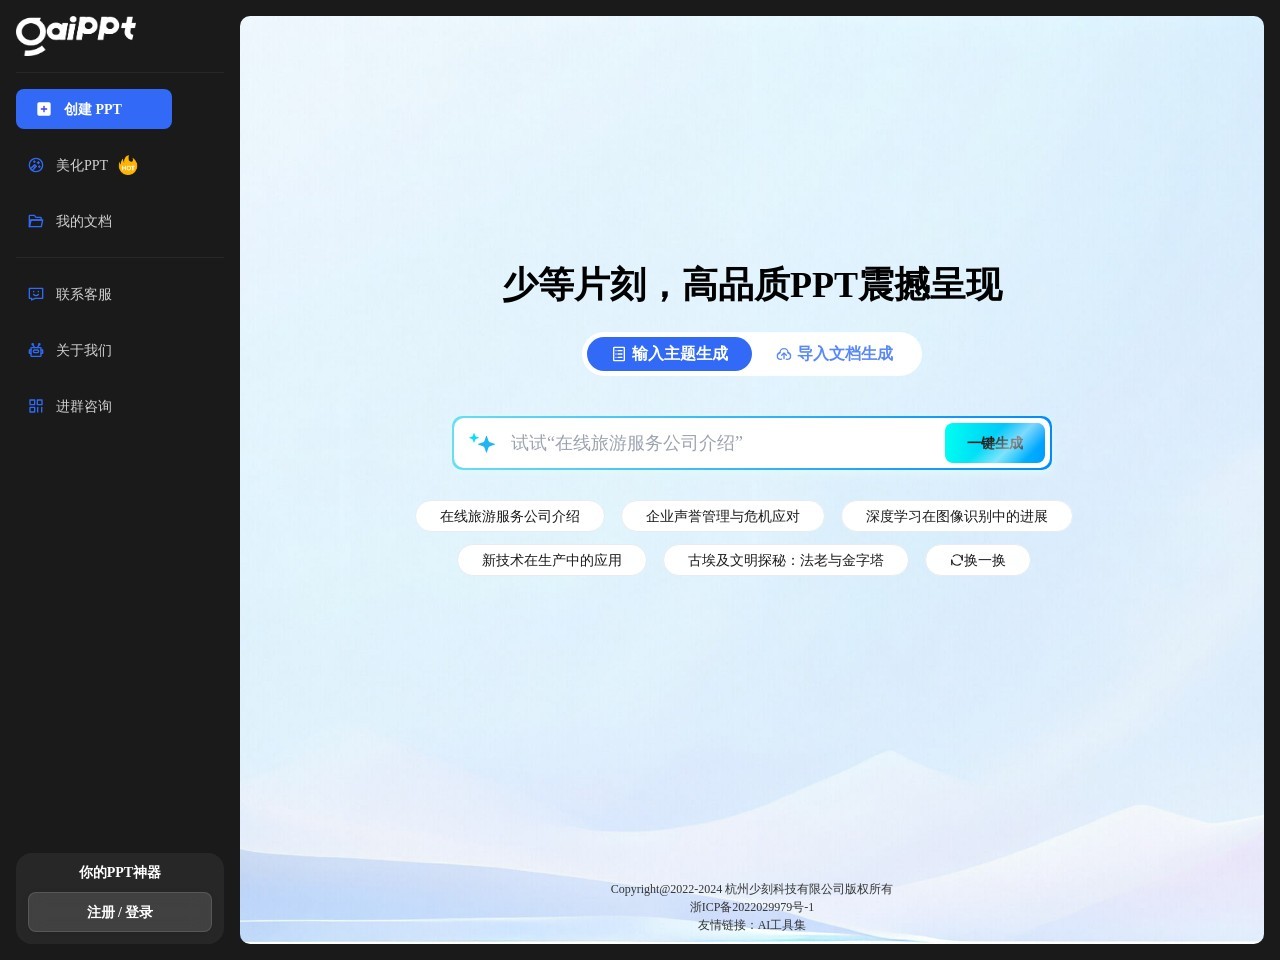
Task: Select suggestion 古埃及文明探秘：法老与金字塔
Action: [x=786, y=560]
